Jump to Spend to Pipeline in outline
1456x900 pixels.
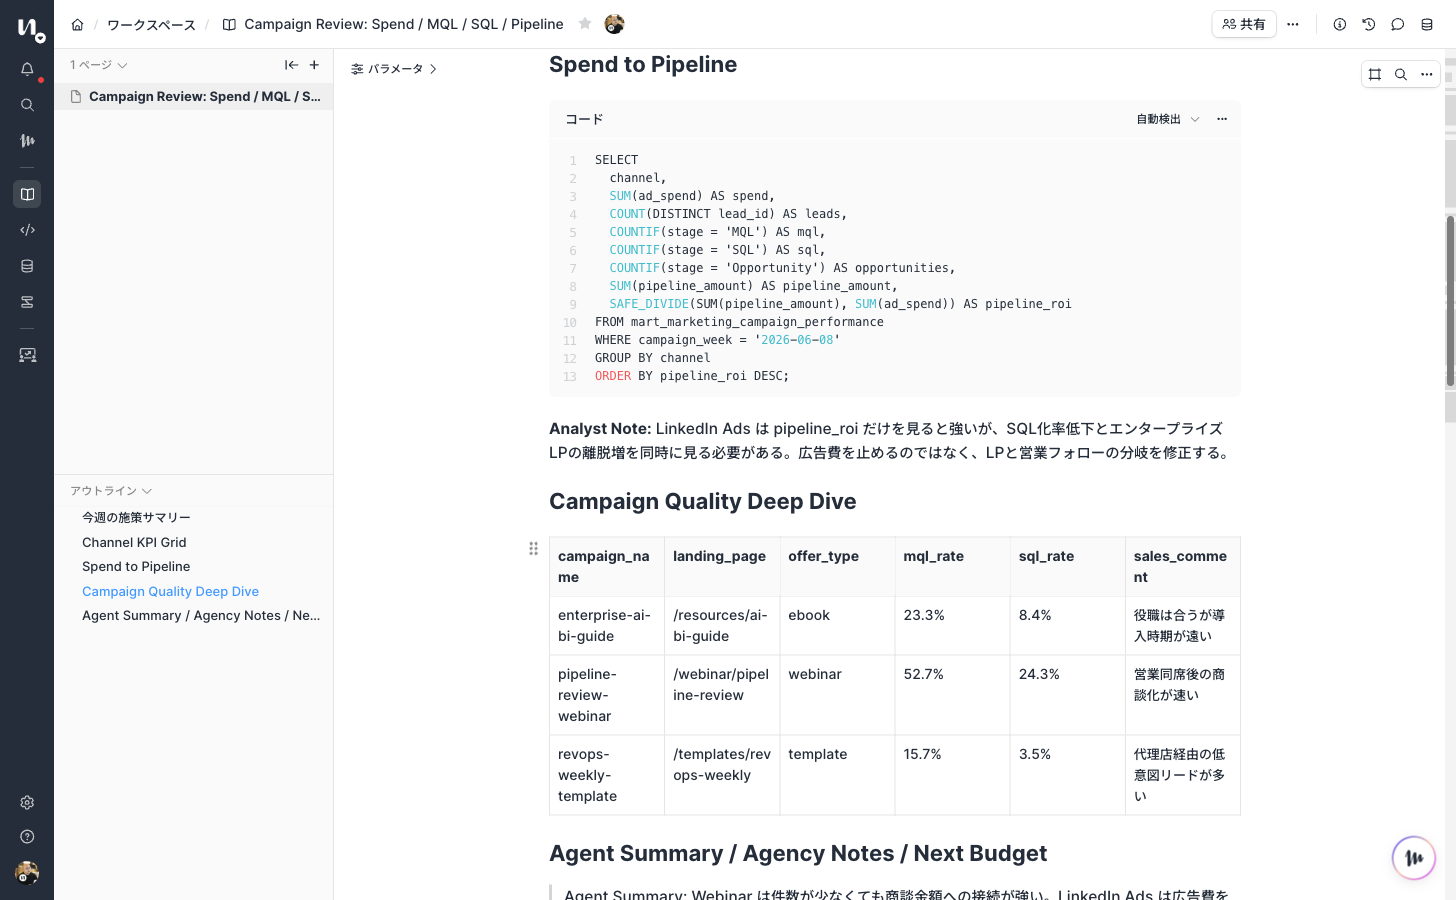[x=136, y=566]
